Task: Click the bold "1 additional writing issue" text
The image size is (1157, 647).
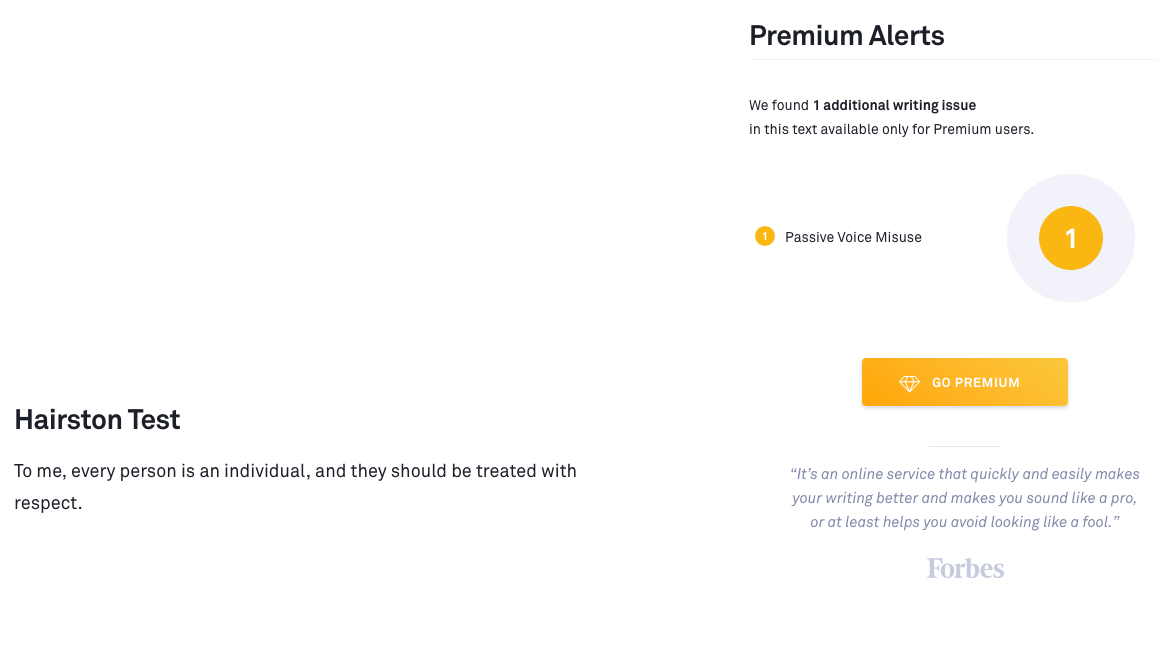Action: coord(894,105)
